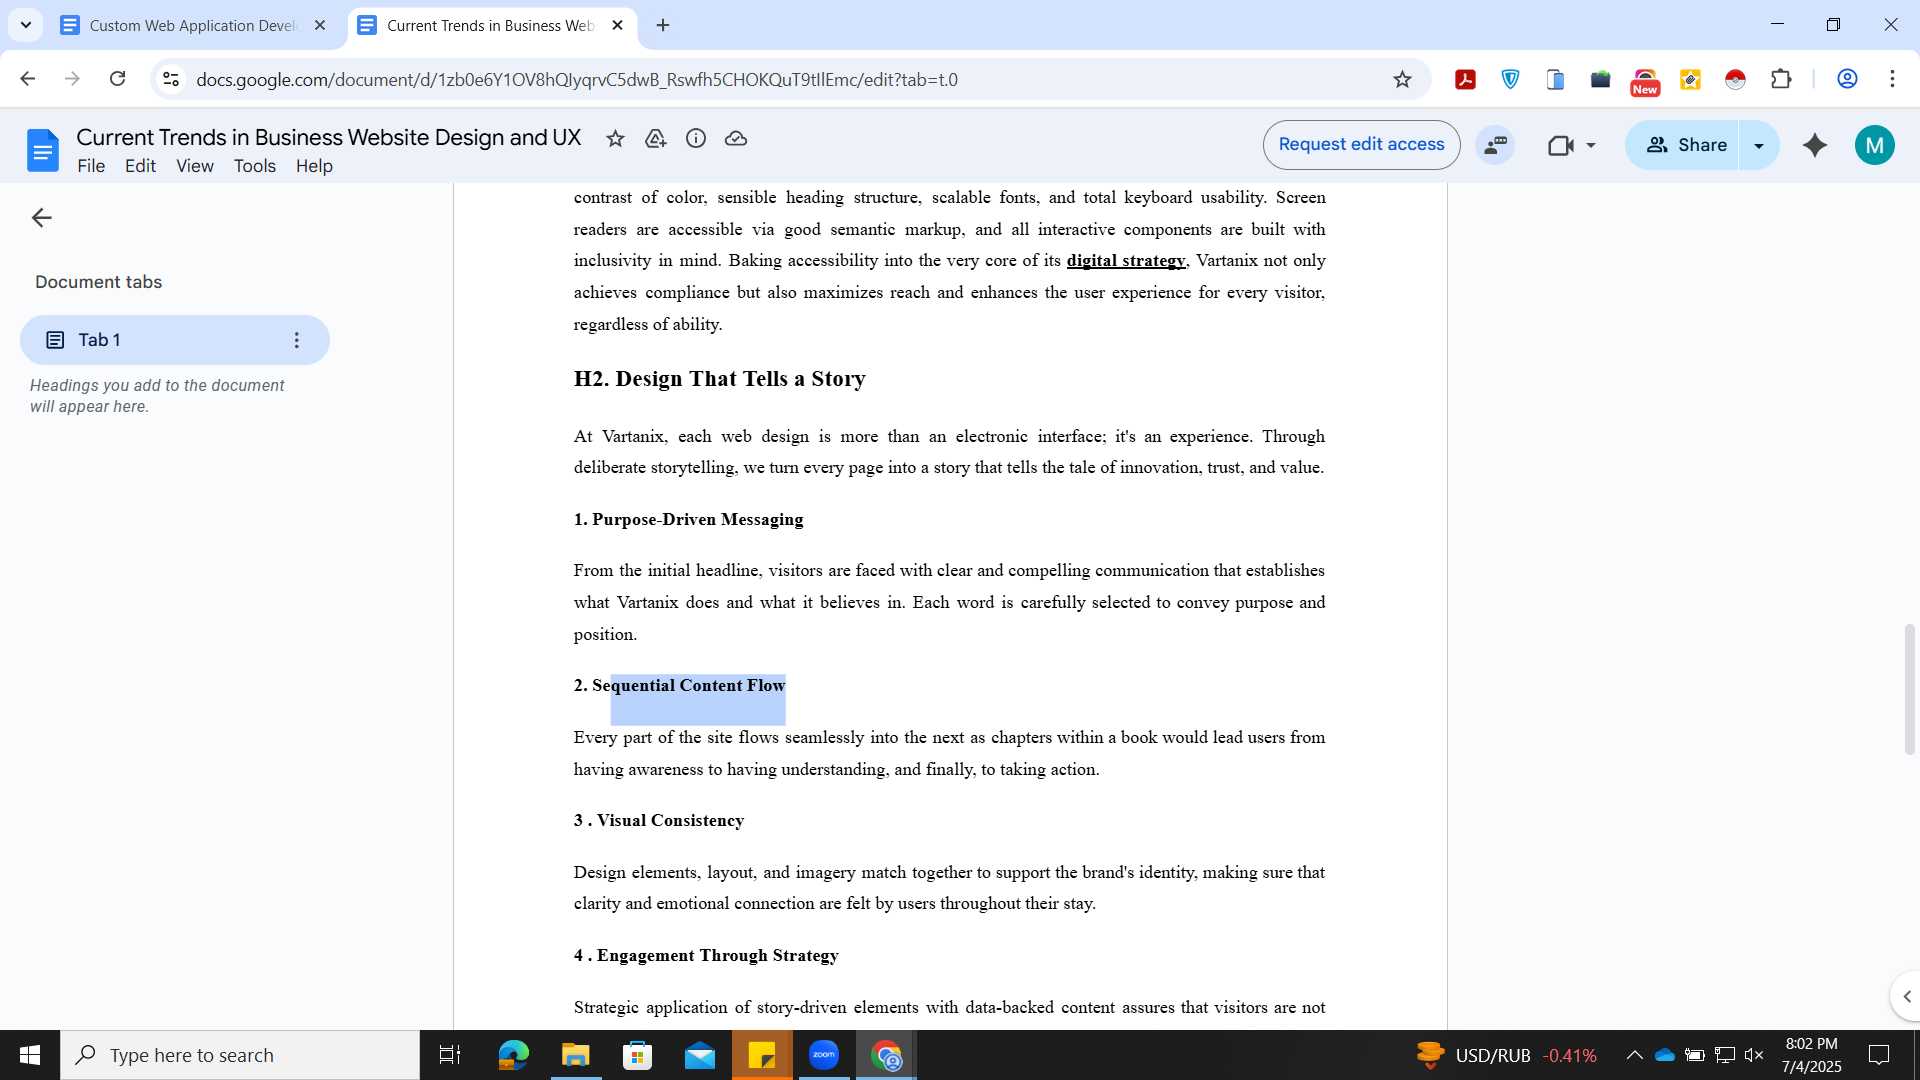Open Sticky Notes from taskbar
Viewport: 1920px width, 1080px height.
tap(762, 1055)
